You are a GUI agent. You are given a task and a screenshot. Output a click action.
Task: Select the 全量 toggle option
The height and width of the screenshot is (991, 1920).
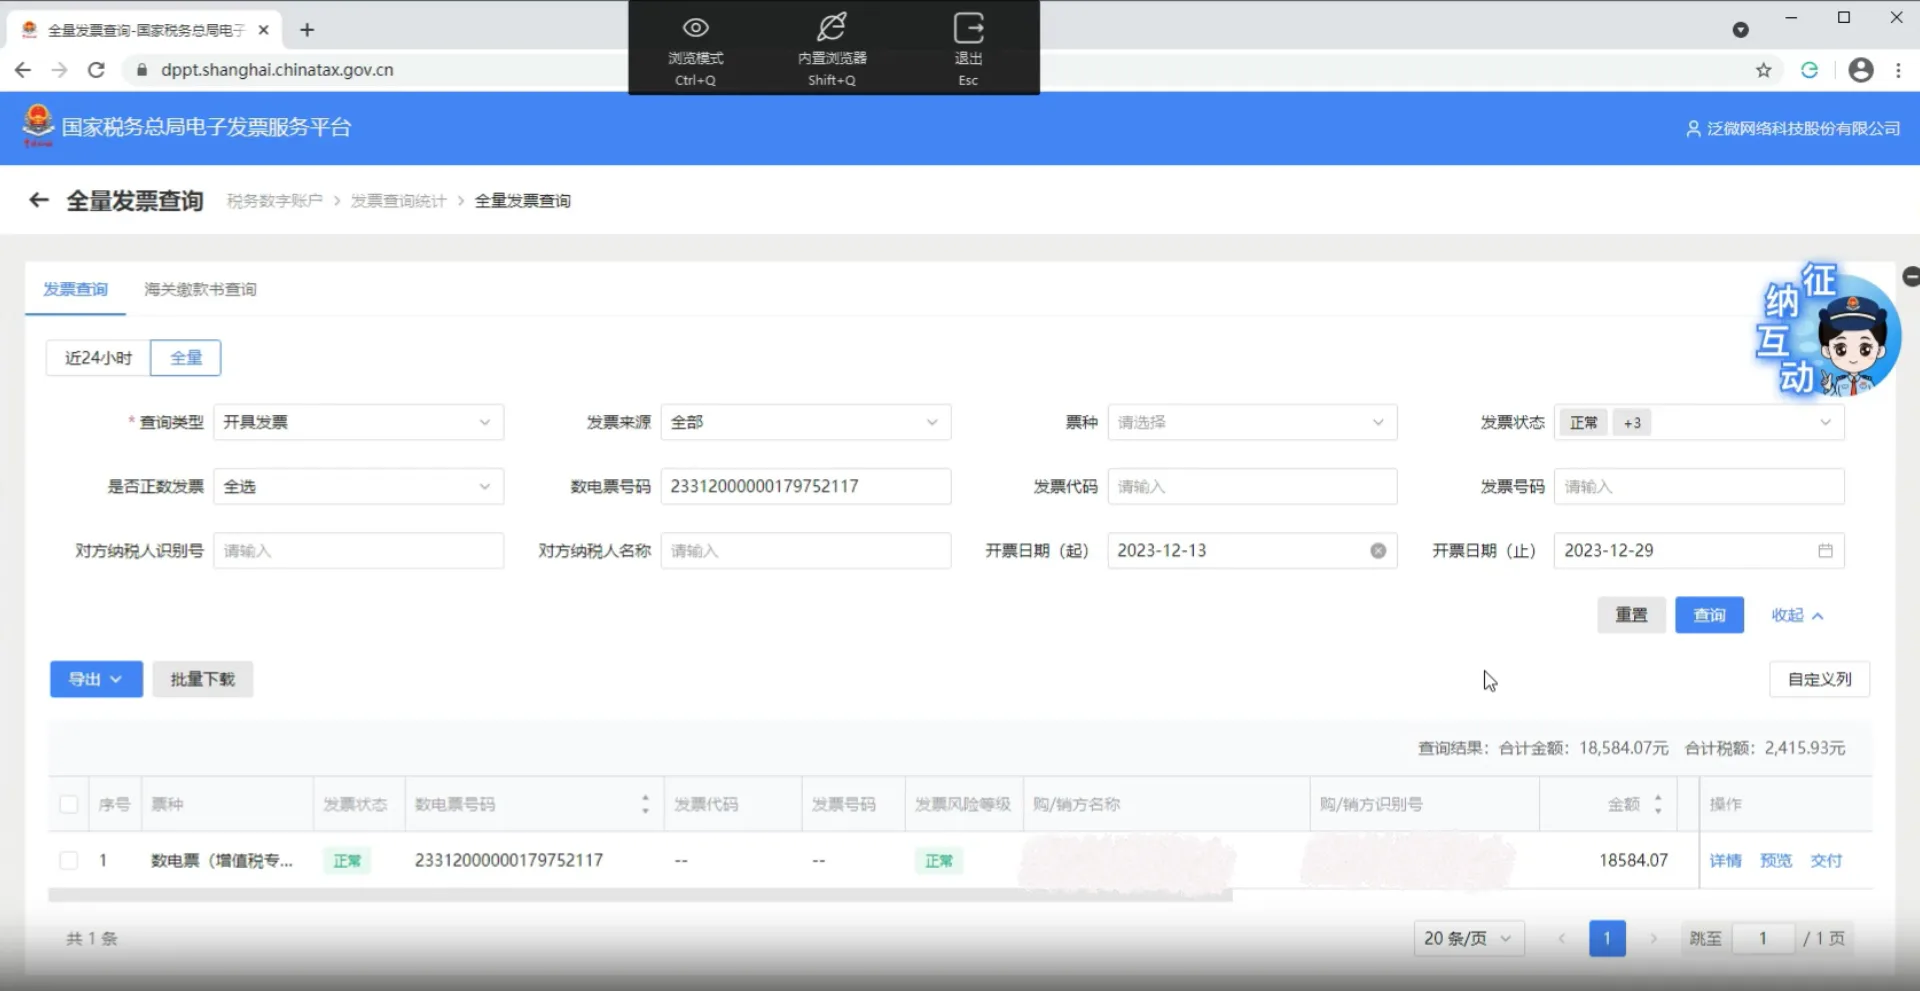(186, 358)
